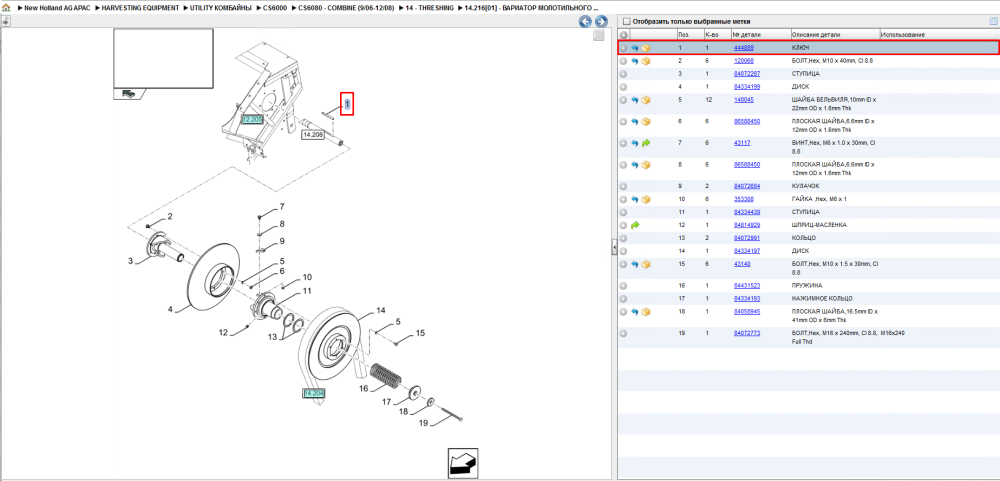The width and height of the screenshot is (1000, 481).
Task: Click blue replacement arrow for part 140045
Action: click(x=635, y=100)
